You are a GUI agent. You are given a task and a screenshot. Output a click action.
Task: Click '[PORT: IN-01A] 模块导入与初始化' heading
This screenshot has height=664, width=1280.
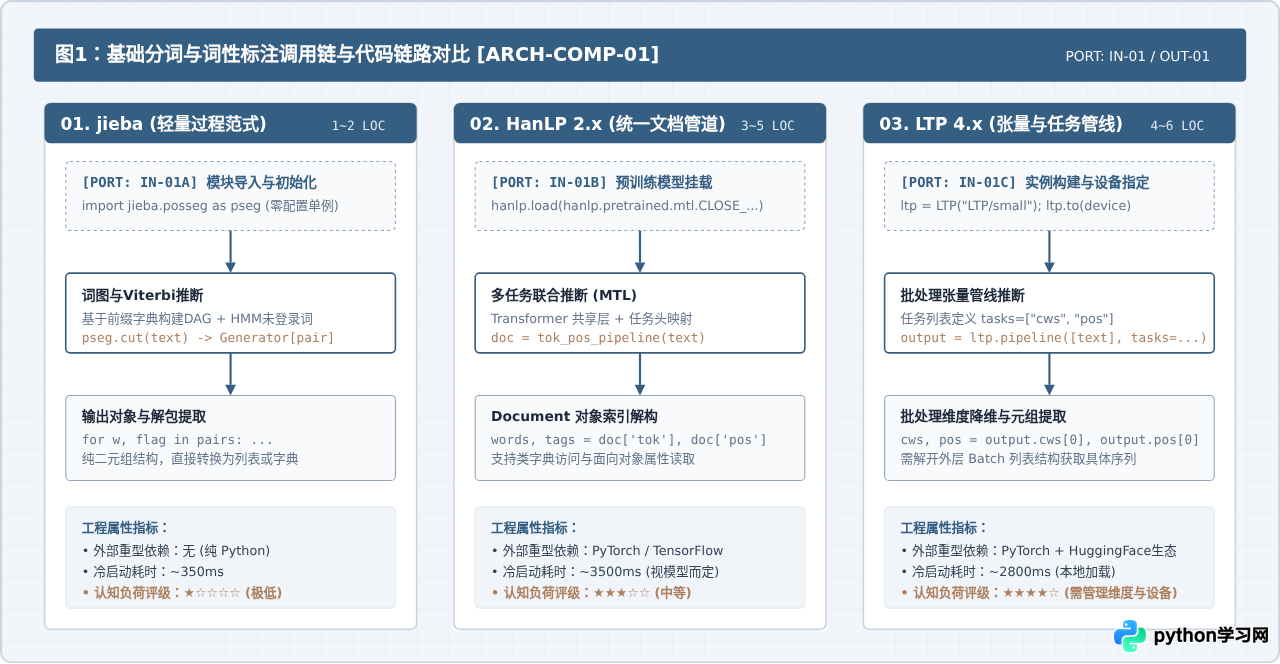(199, 183)
